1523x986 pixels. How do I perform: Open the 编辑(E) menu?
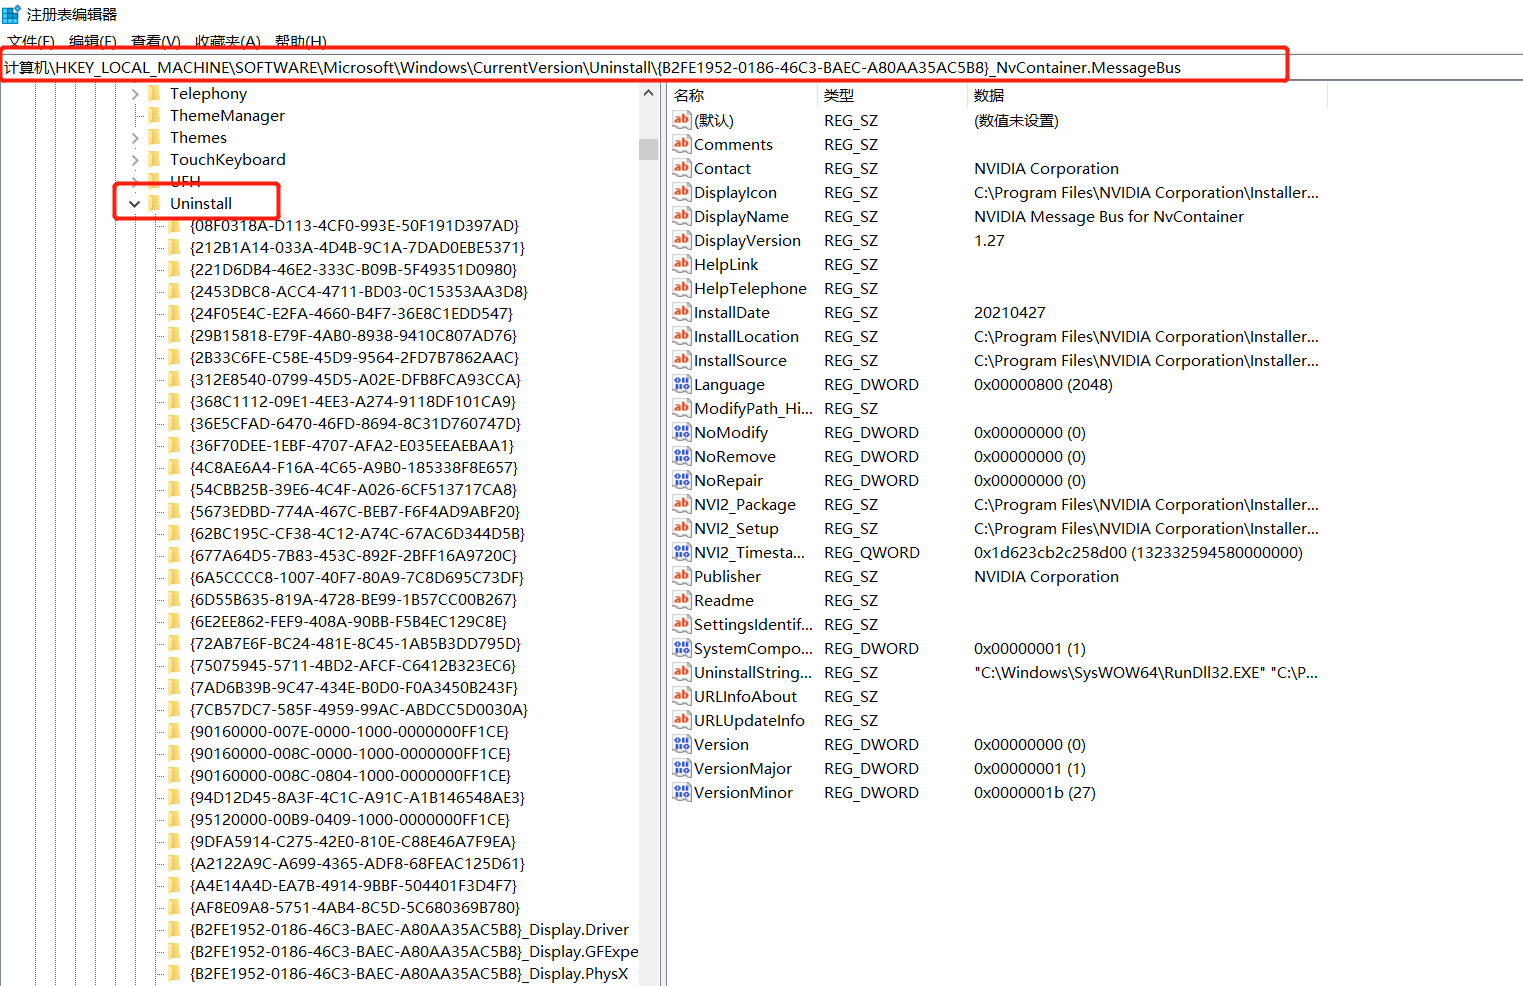[93, 41]
